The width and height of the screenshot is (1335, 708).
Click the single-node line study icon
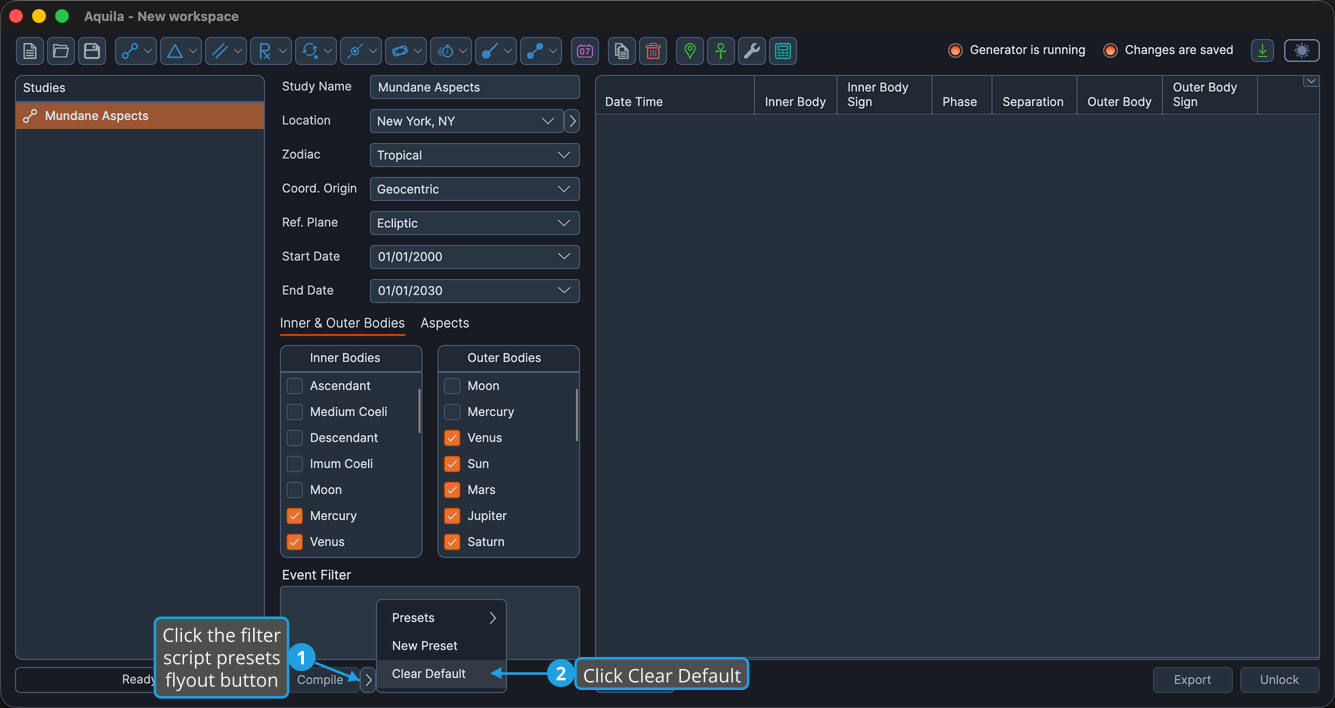pos(496,51)
